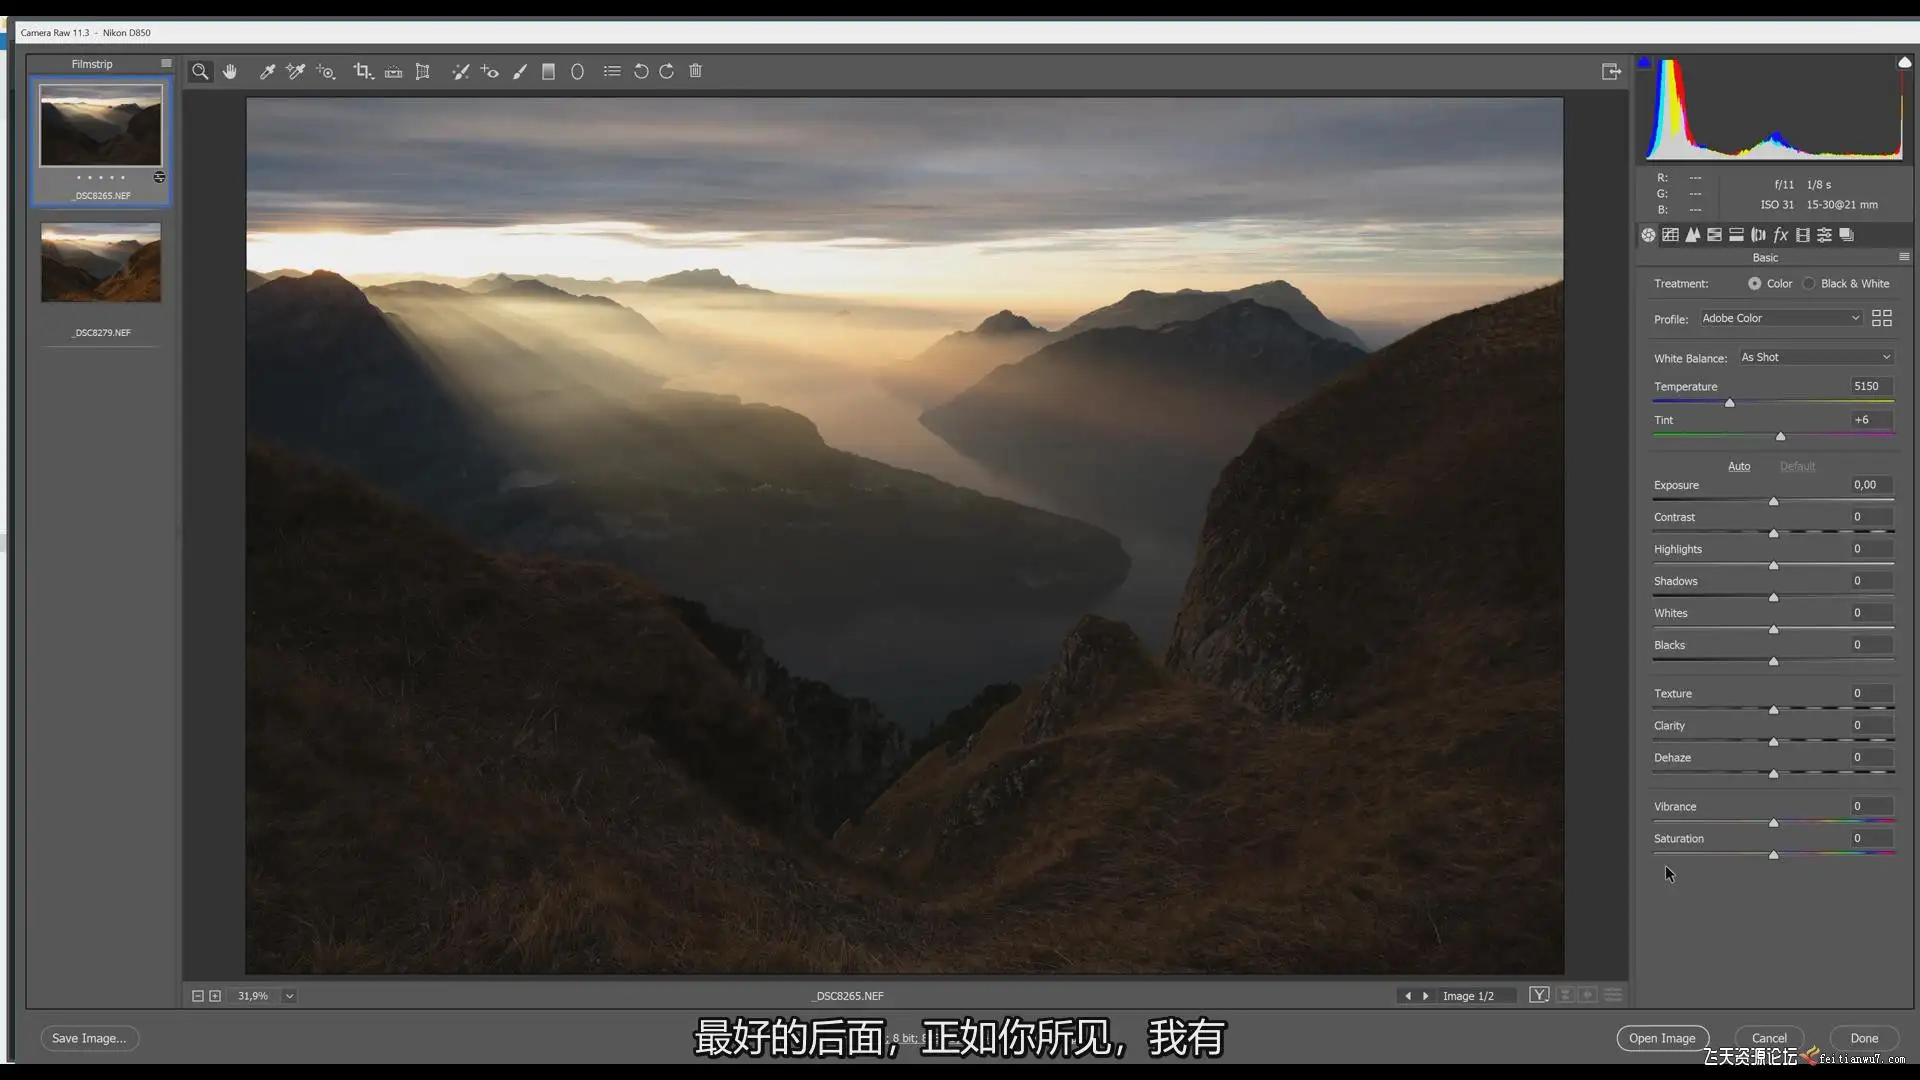The width and height of the screenshot is (1920, 1080).
Task: Select the White Balance eyedropper tool
Action: pos(267,71)
